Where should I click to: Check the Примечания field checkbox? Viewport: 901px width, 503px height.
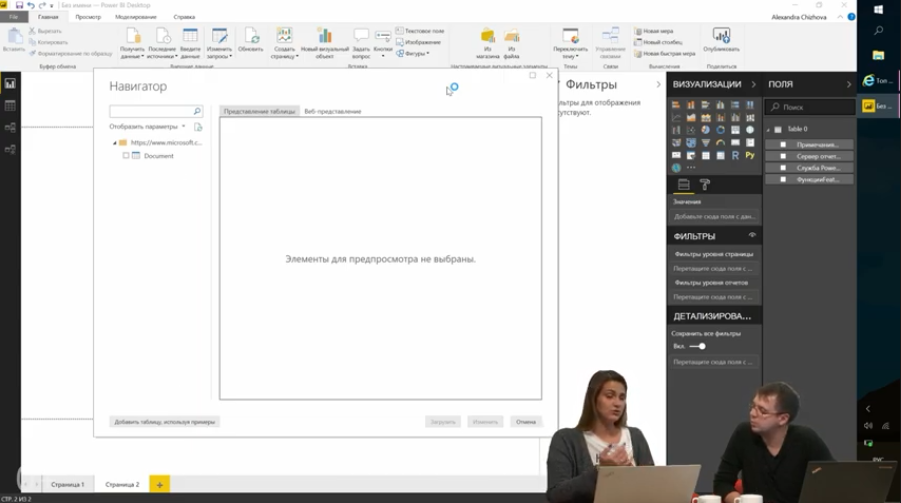tap(783, 145)
